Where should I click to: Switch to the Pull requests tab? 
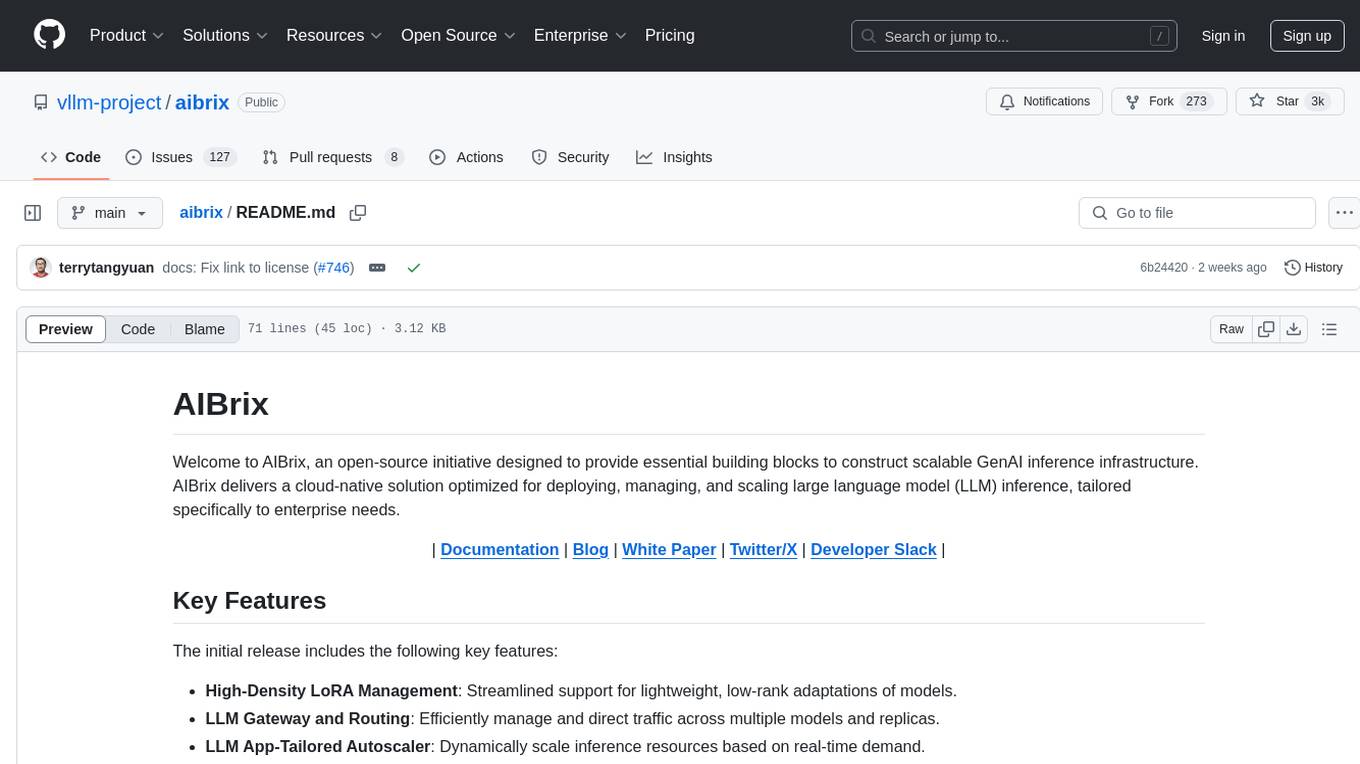pyautogui.click(x=332, y=157)
